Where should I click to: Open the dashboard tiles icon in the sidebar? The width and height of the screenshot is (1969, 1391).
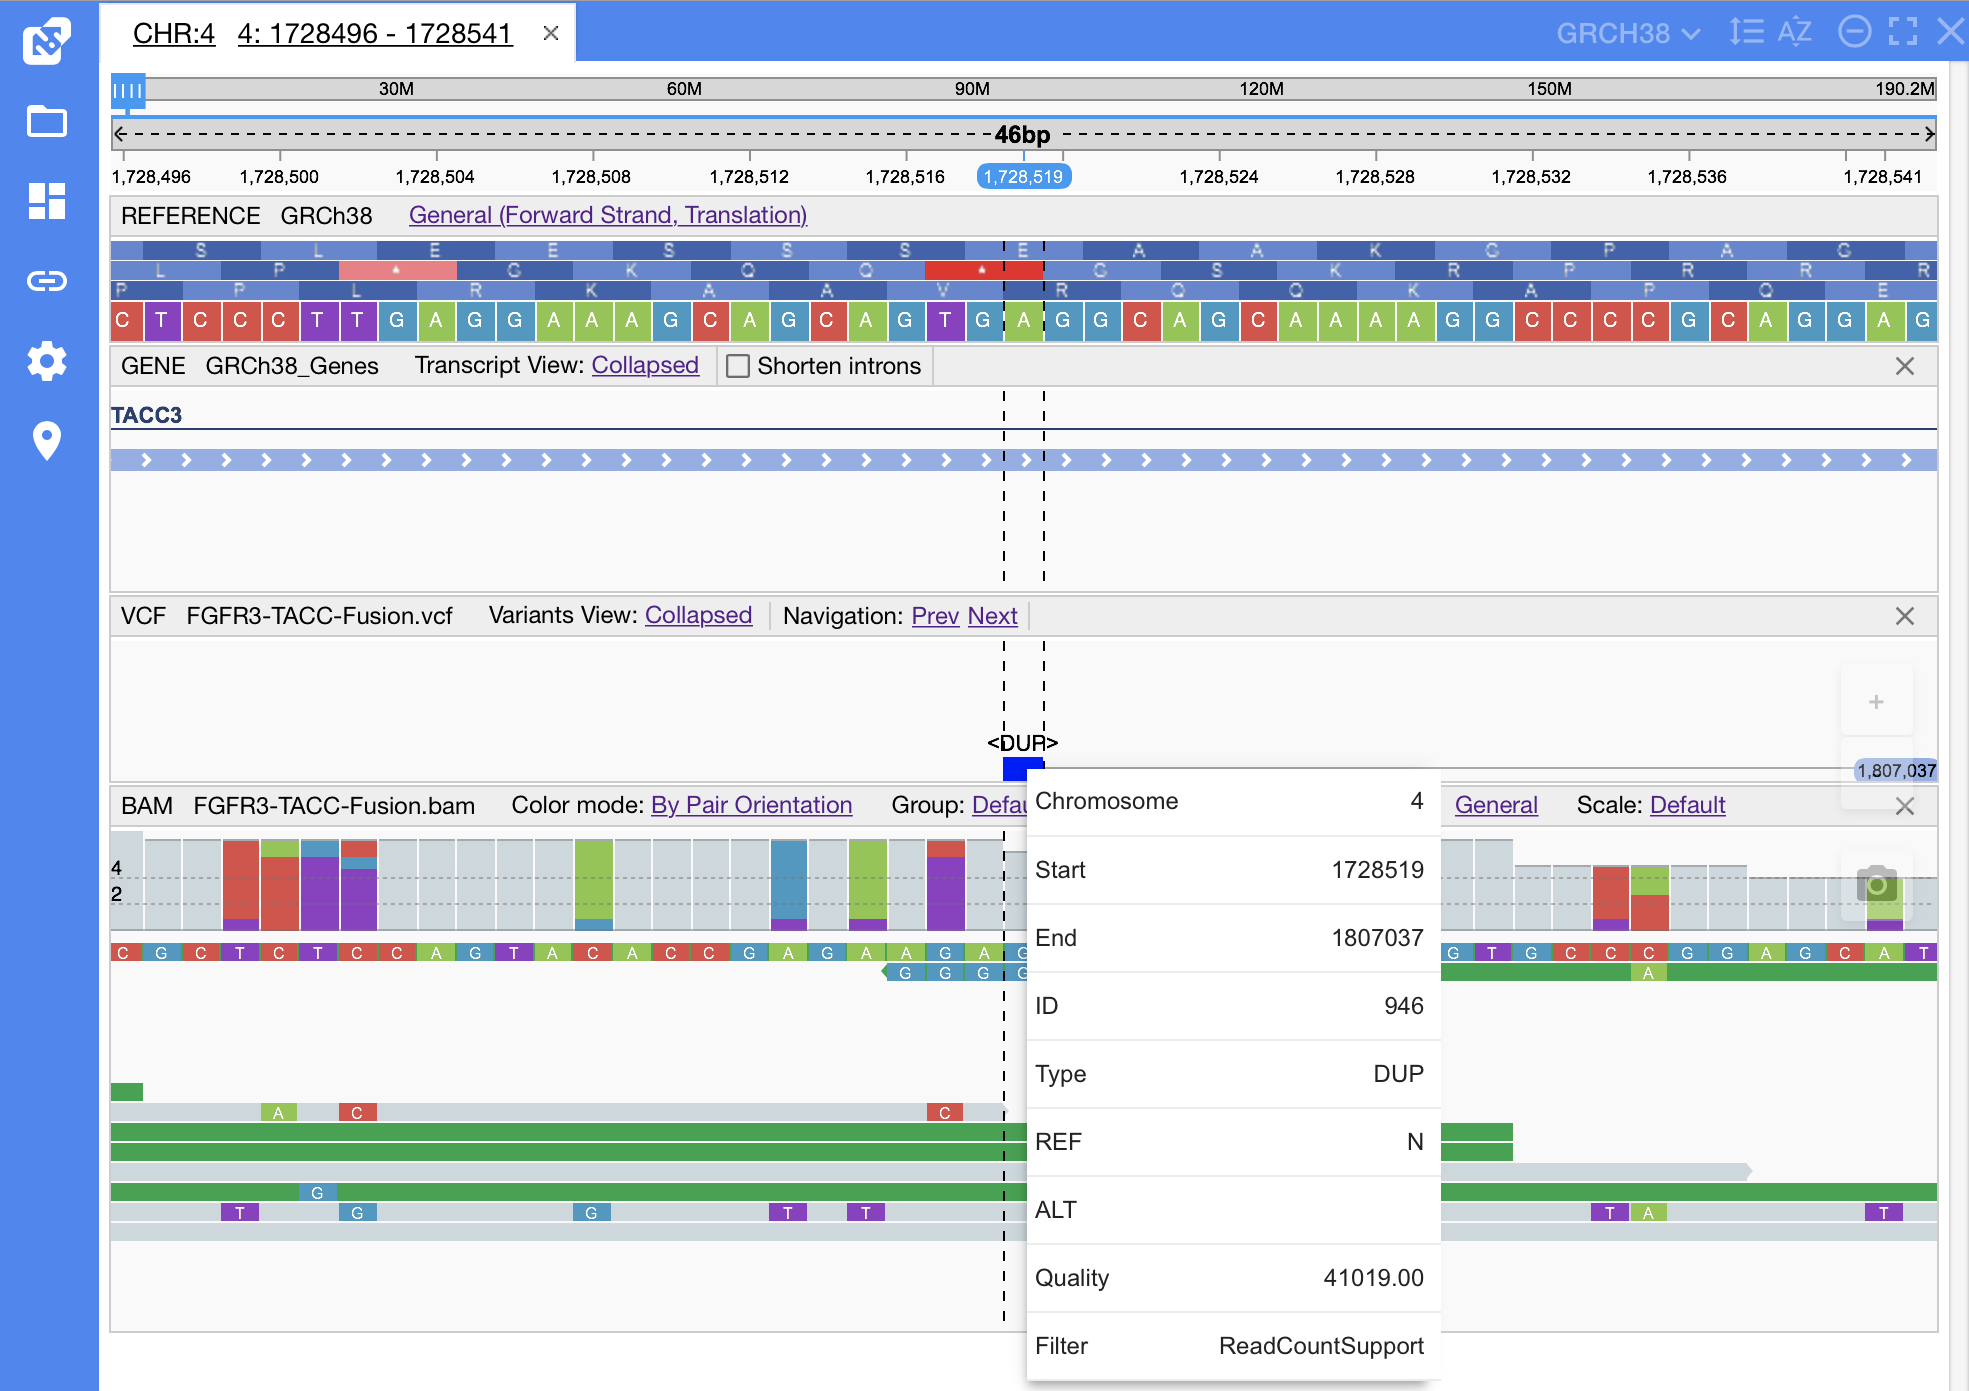coord(47,201)
